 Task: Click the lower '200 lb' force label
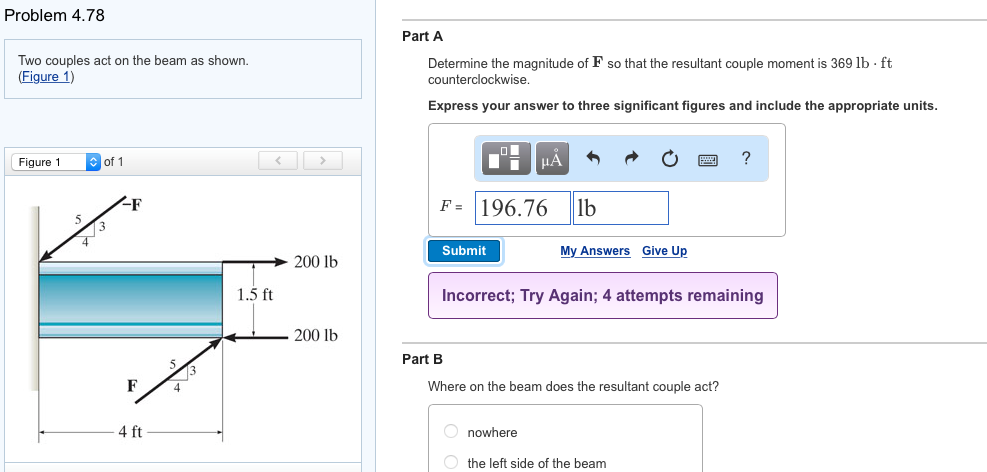point(316,335)
